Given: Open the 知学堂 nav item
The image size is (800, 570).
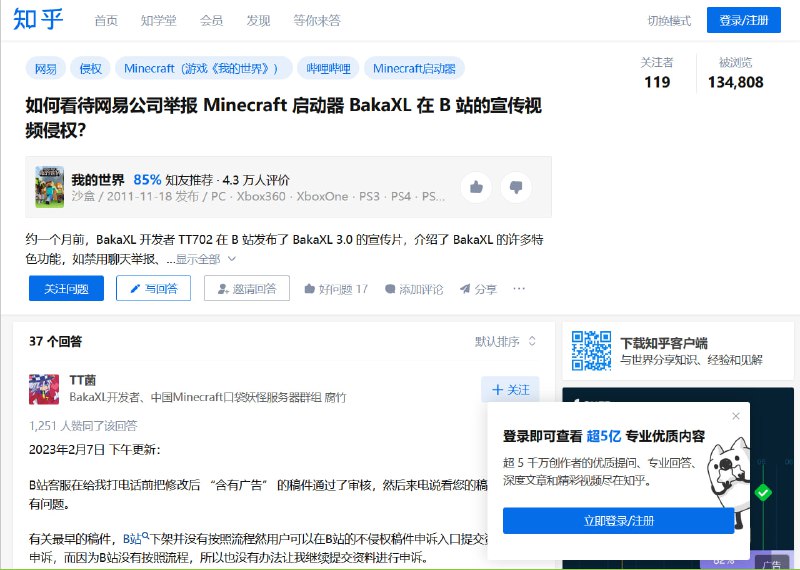Looking at the screenshot, I should tap(158, 20).
